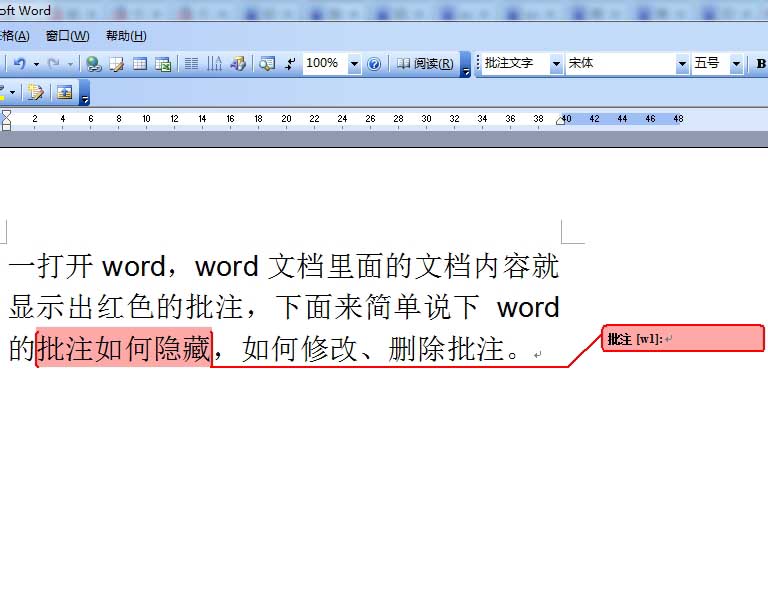Viewport: 768px width, 603px height.
Task: Insert a hyperlink with the globe icon
Action: coord(93,64)
